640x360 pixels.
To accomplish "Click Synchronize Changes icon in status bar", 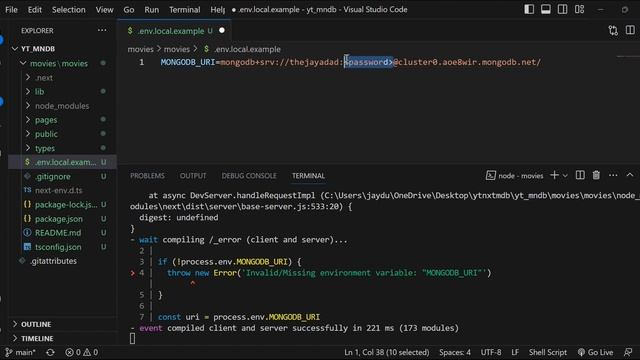I will coord(50,352).
